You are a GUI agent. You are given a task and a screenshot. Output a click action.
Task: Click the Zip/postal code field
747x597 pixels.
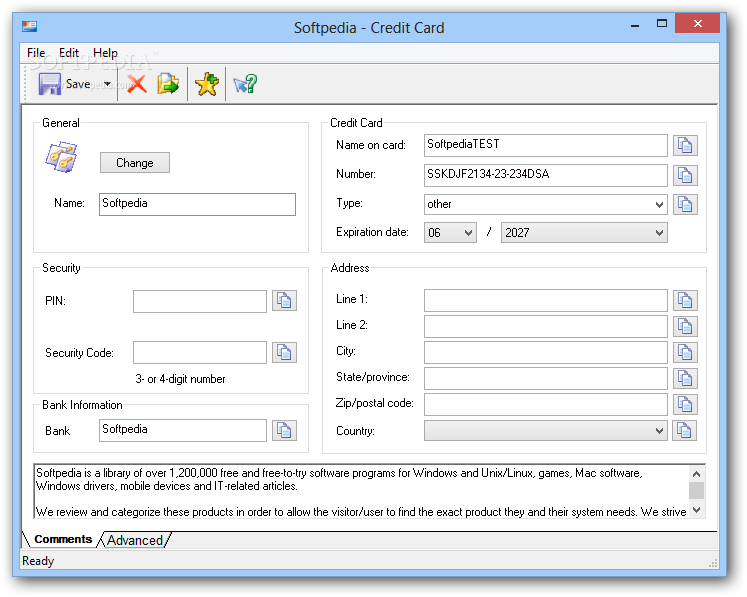click(x=545, y=405)
